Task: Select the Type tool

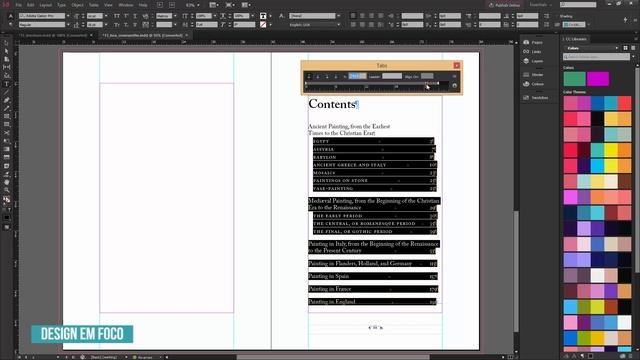Action: tap(7, 84)
